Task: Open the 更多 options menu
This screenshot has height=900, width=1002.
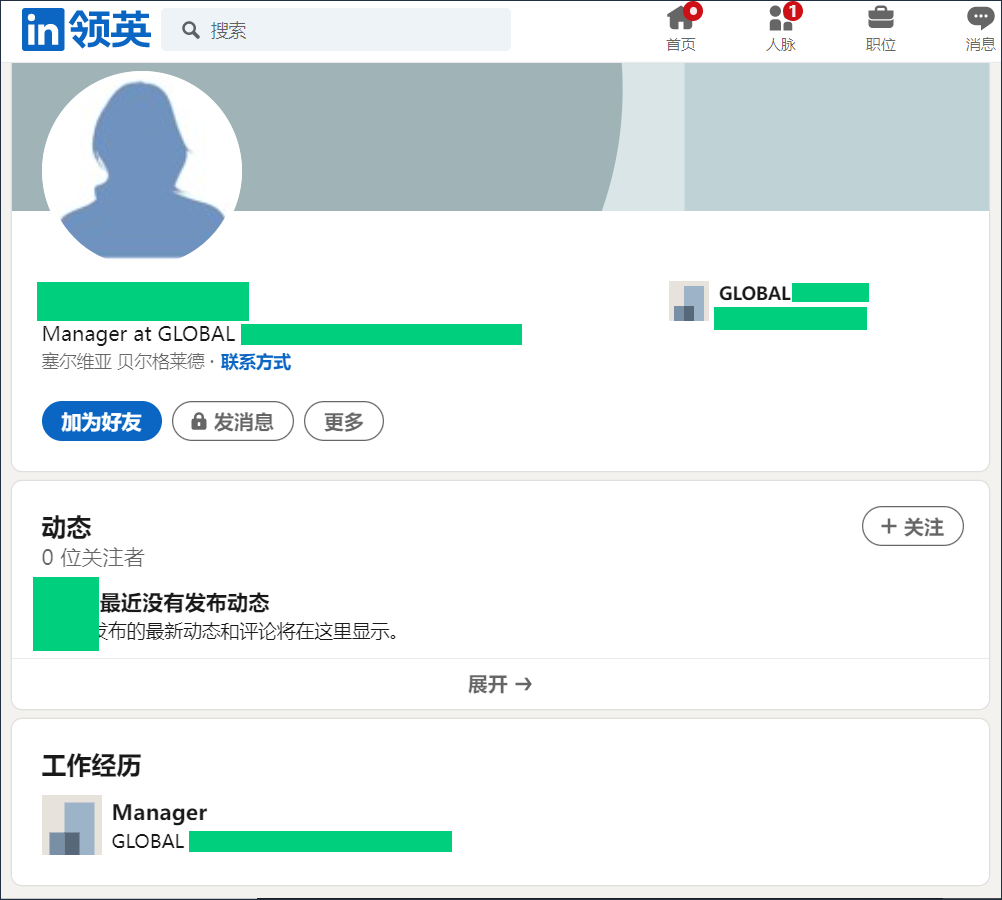Action: click(x=344, y=421)
